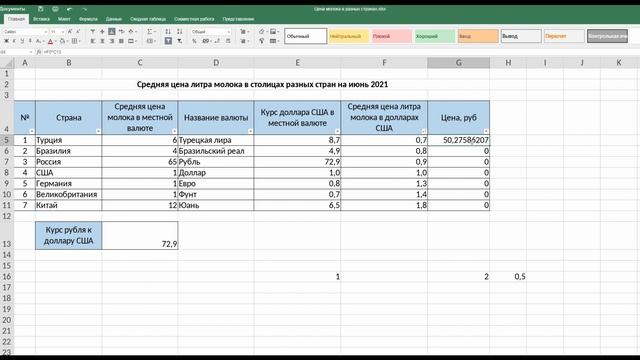Select column G header
The height and width of the screenshot is (360, 640).
click(458, 63)
